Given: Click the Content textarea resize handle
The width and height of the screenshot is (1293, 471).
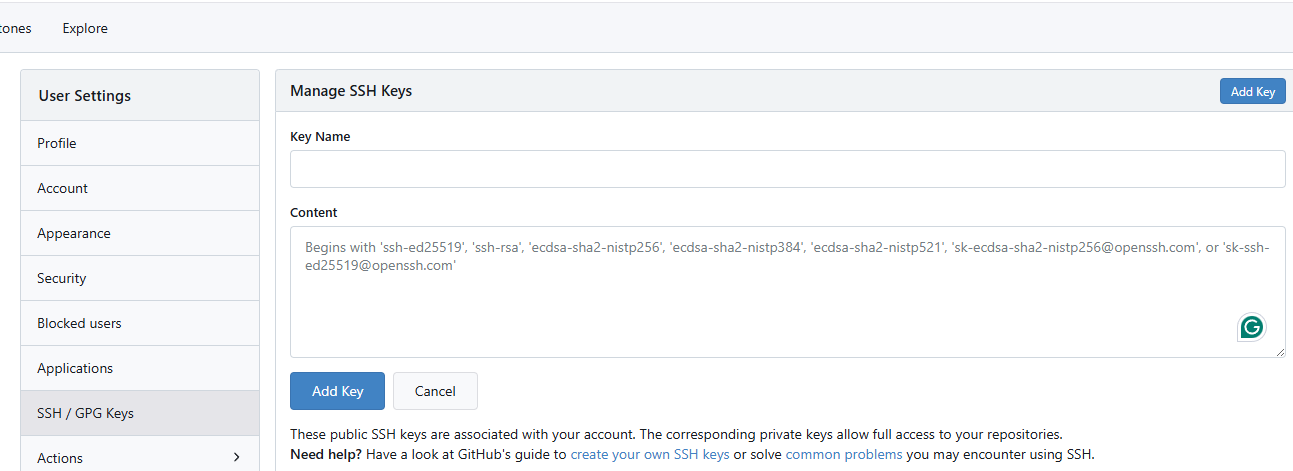Looking at the screenshot, I should tap(1280, 352).
